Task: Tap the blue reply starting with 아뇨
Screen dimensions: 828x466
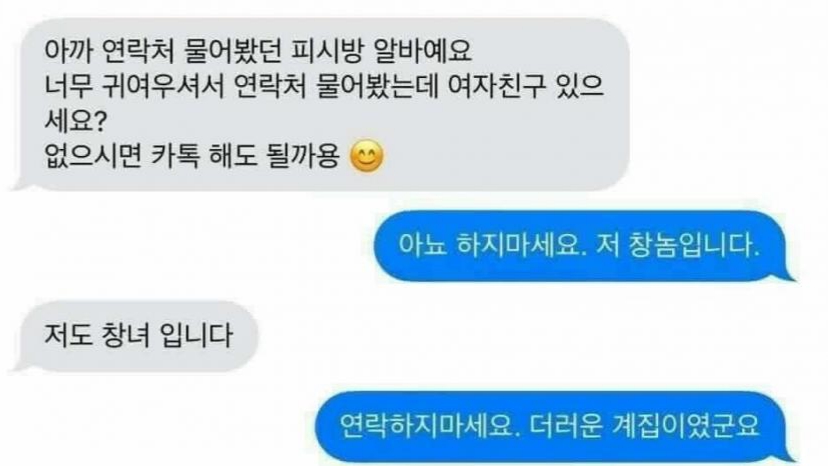Action: pos(585,246)
